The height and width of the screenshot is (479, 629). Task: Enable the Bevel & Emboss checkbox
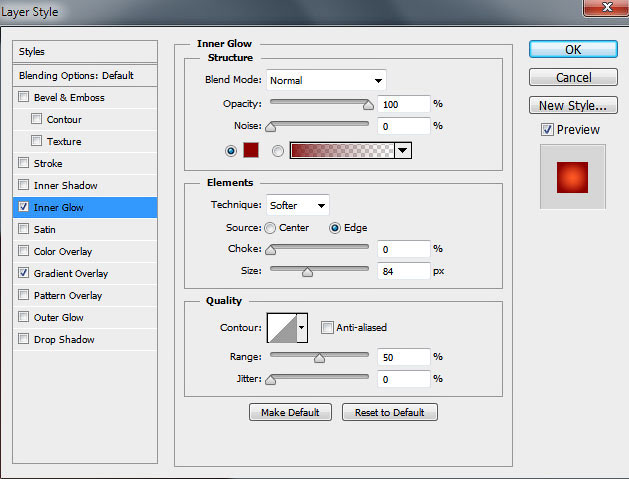24,97
